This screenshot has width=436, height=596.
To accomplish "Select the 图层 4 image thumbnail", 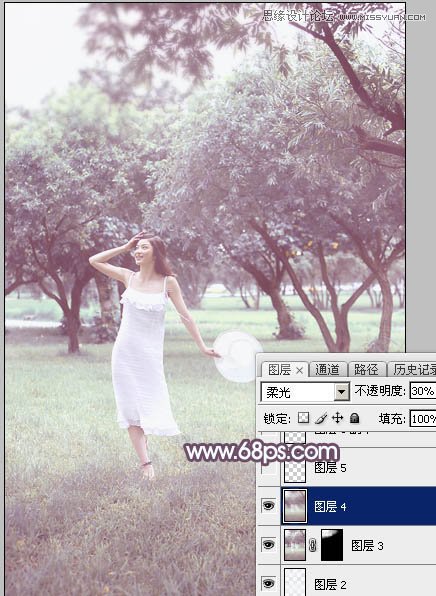I will [295, 506].
